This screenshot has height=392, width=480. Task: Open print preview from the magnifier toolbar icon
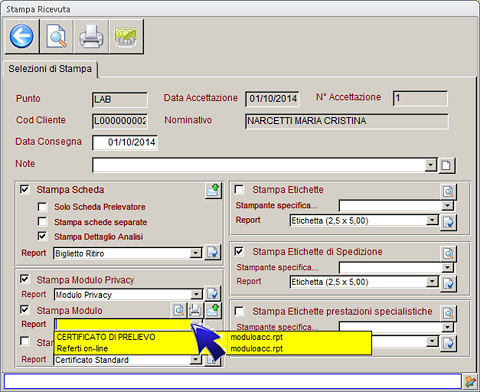[56, 36]
